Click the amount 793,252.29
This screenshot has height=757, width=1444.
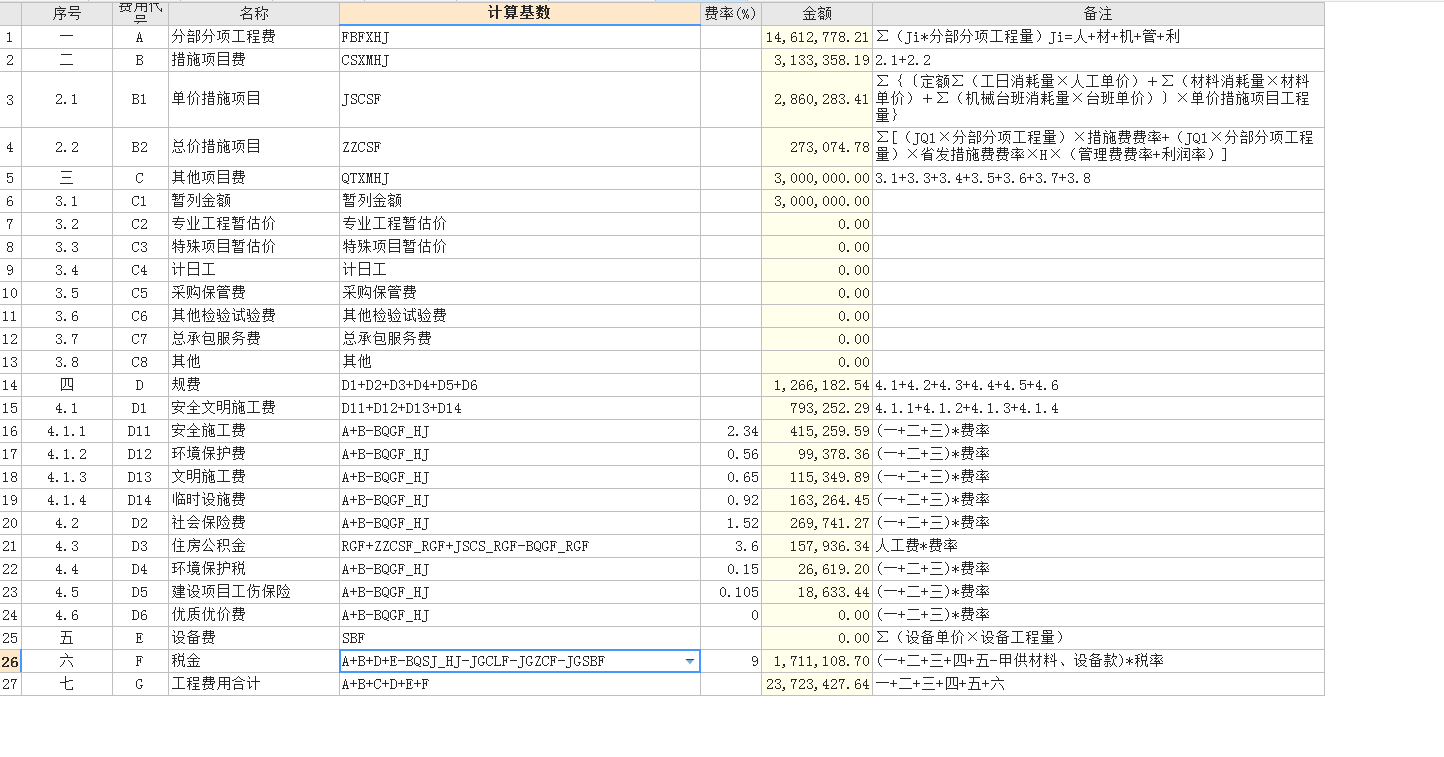click(817, 408)
